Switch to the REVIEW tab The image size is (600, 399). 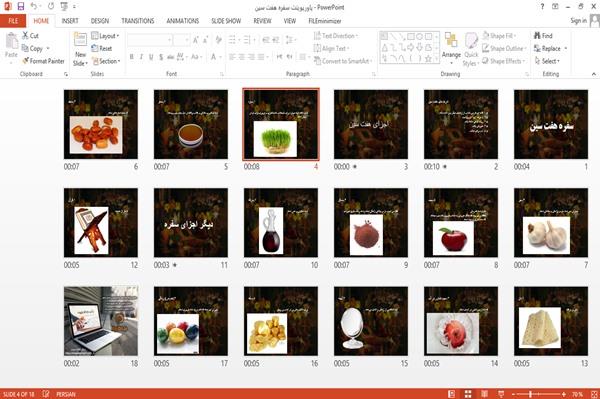click(x=262, y=21)
